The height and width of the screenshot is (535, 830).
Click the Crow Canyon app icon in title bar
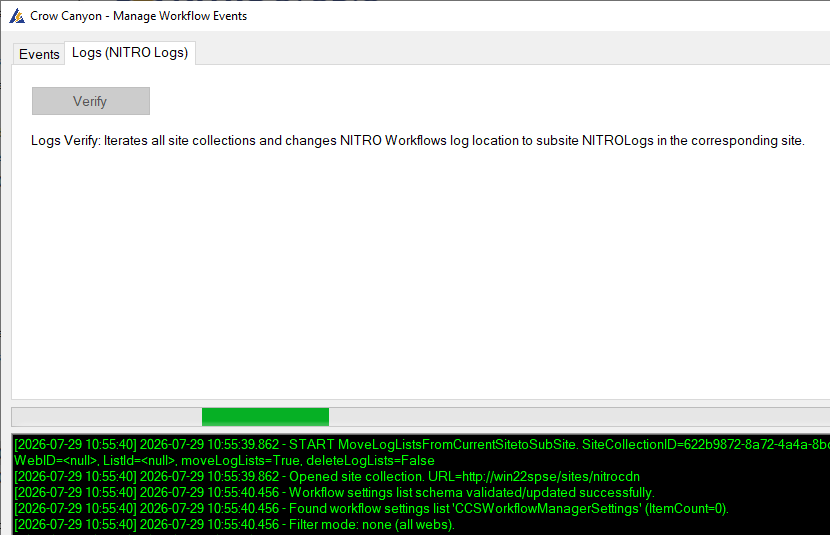coord(17,16)
